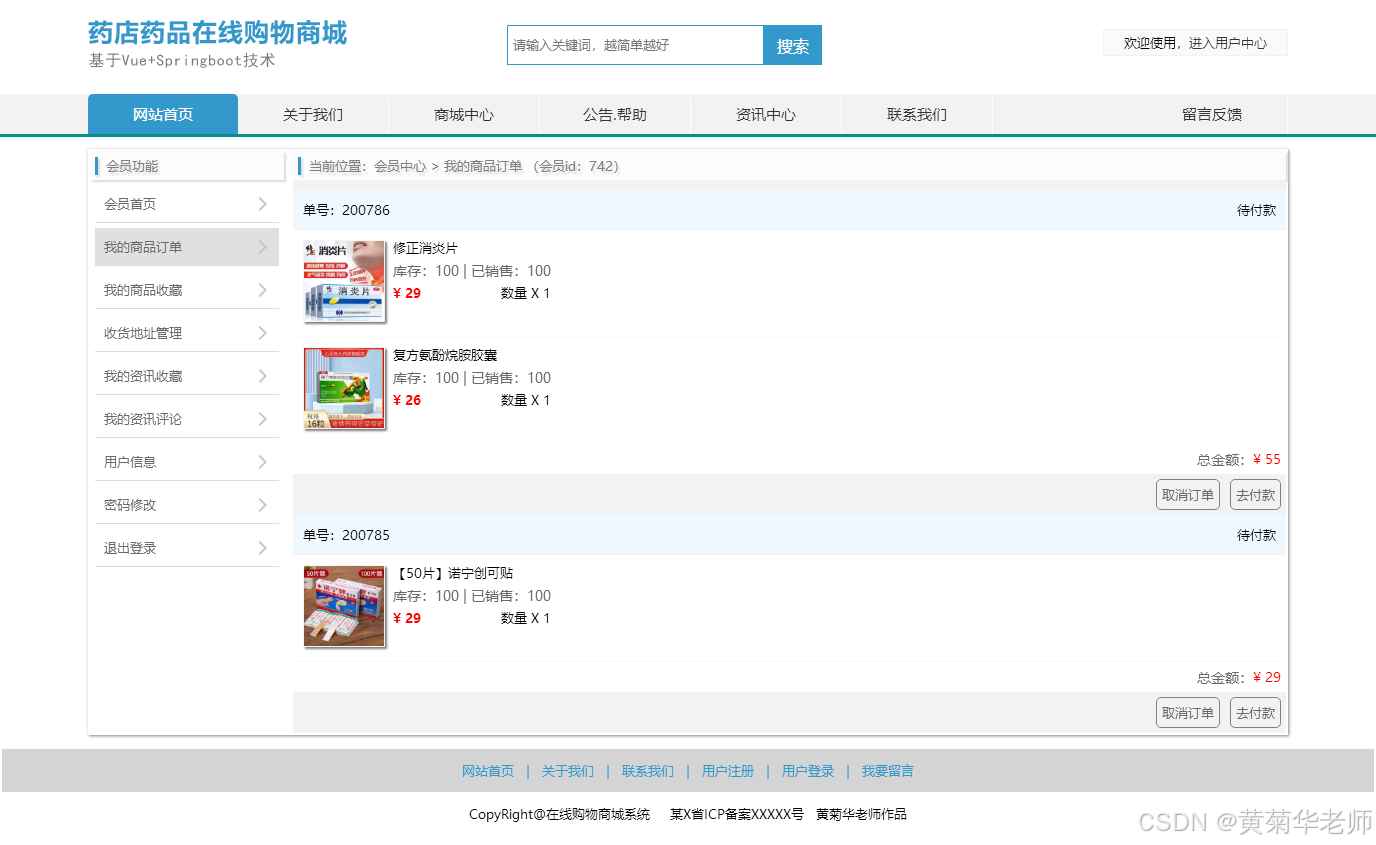
Task: Expand the 我的商品收藏 sidebar entry
Action: click(x=186, y=289)
